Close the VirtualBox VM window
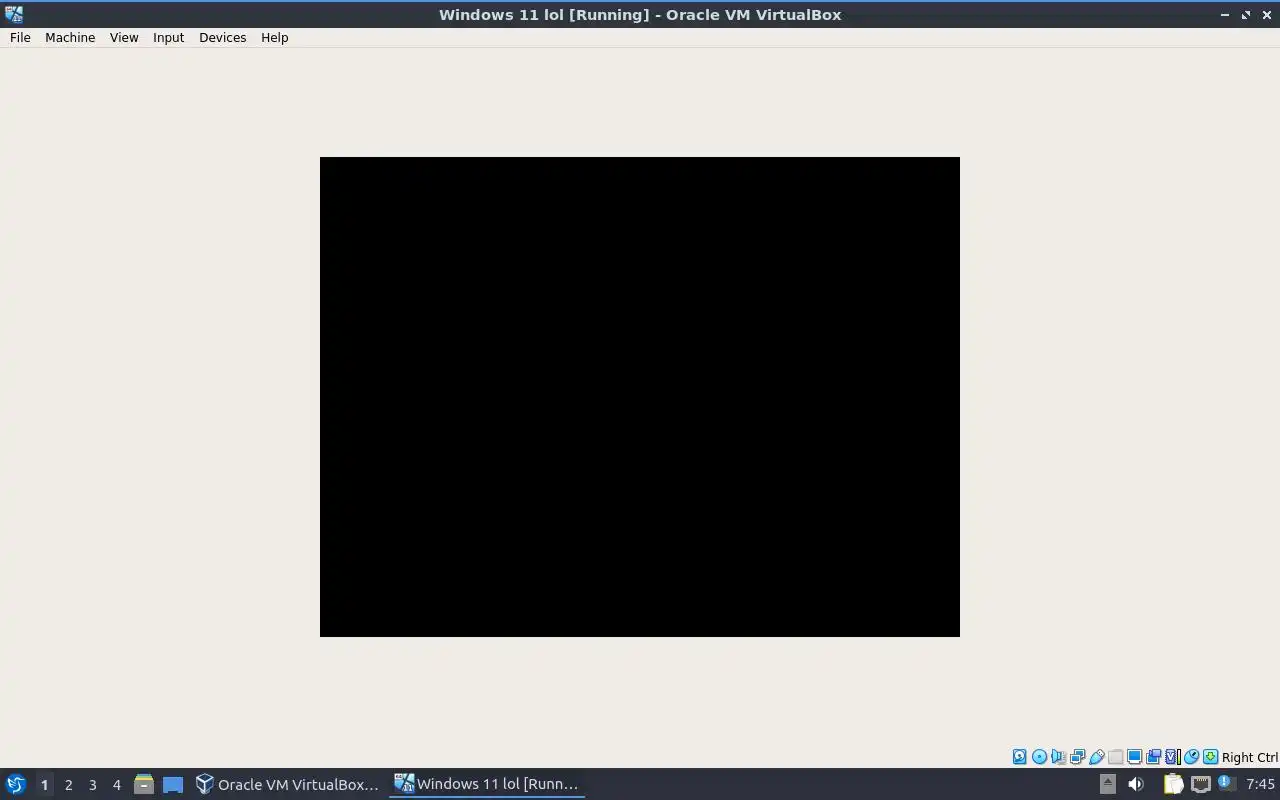Viewport: 1280px width, 800px height. (x=1267, y=15)
